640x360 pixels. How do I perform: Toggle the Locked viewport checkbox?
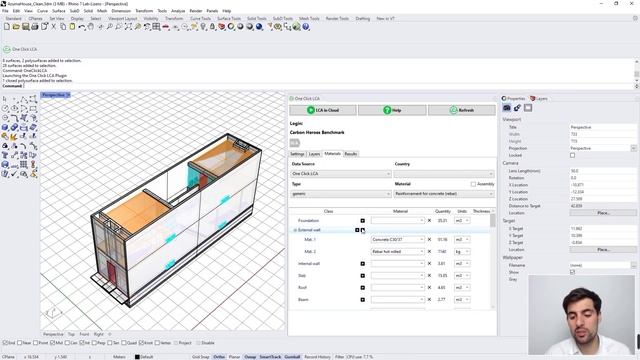tap(572, 156)
